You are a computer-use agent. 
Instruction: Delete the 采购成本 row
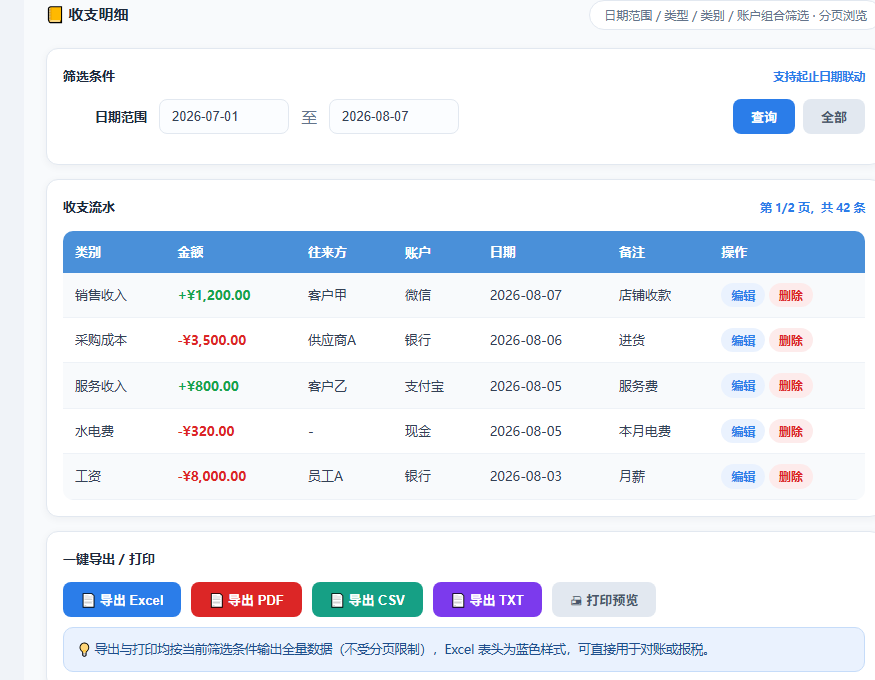(x=791, y=340)
